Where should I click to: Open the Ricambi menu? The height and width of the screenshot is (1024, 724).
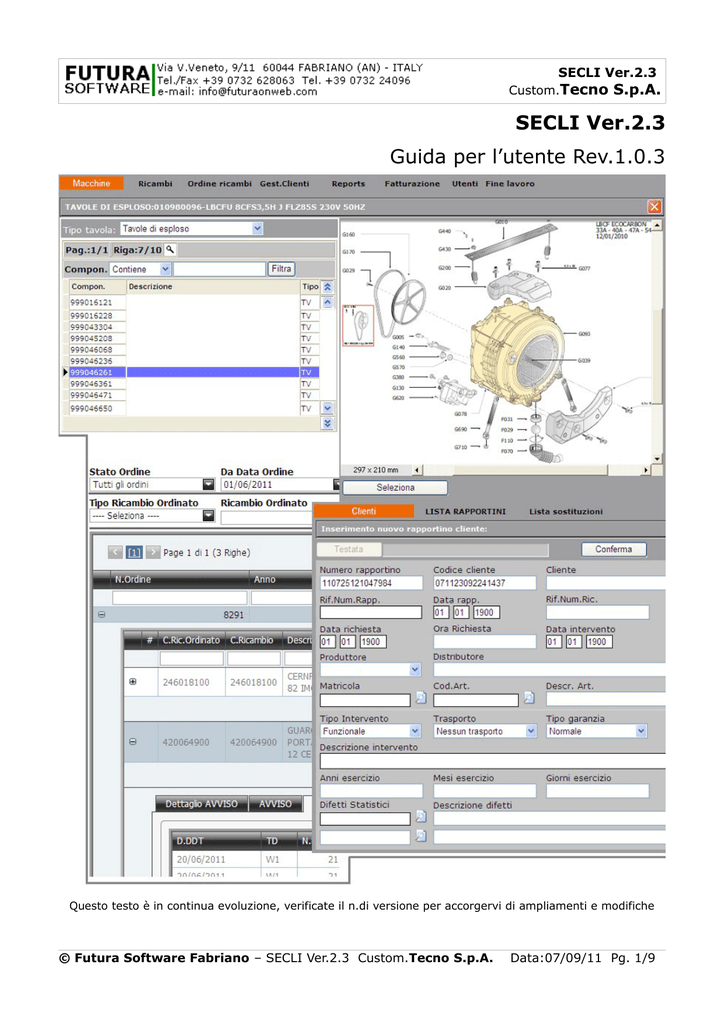point(155,184)
